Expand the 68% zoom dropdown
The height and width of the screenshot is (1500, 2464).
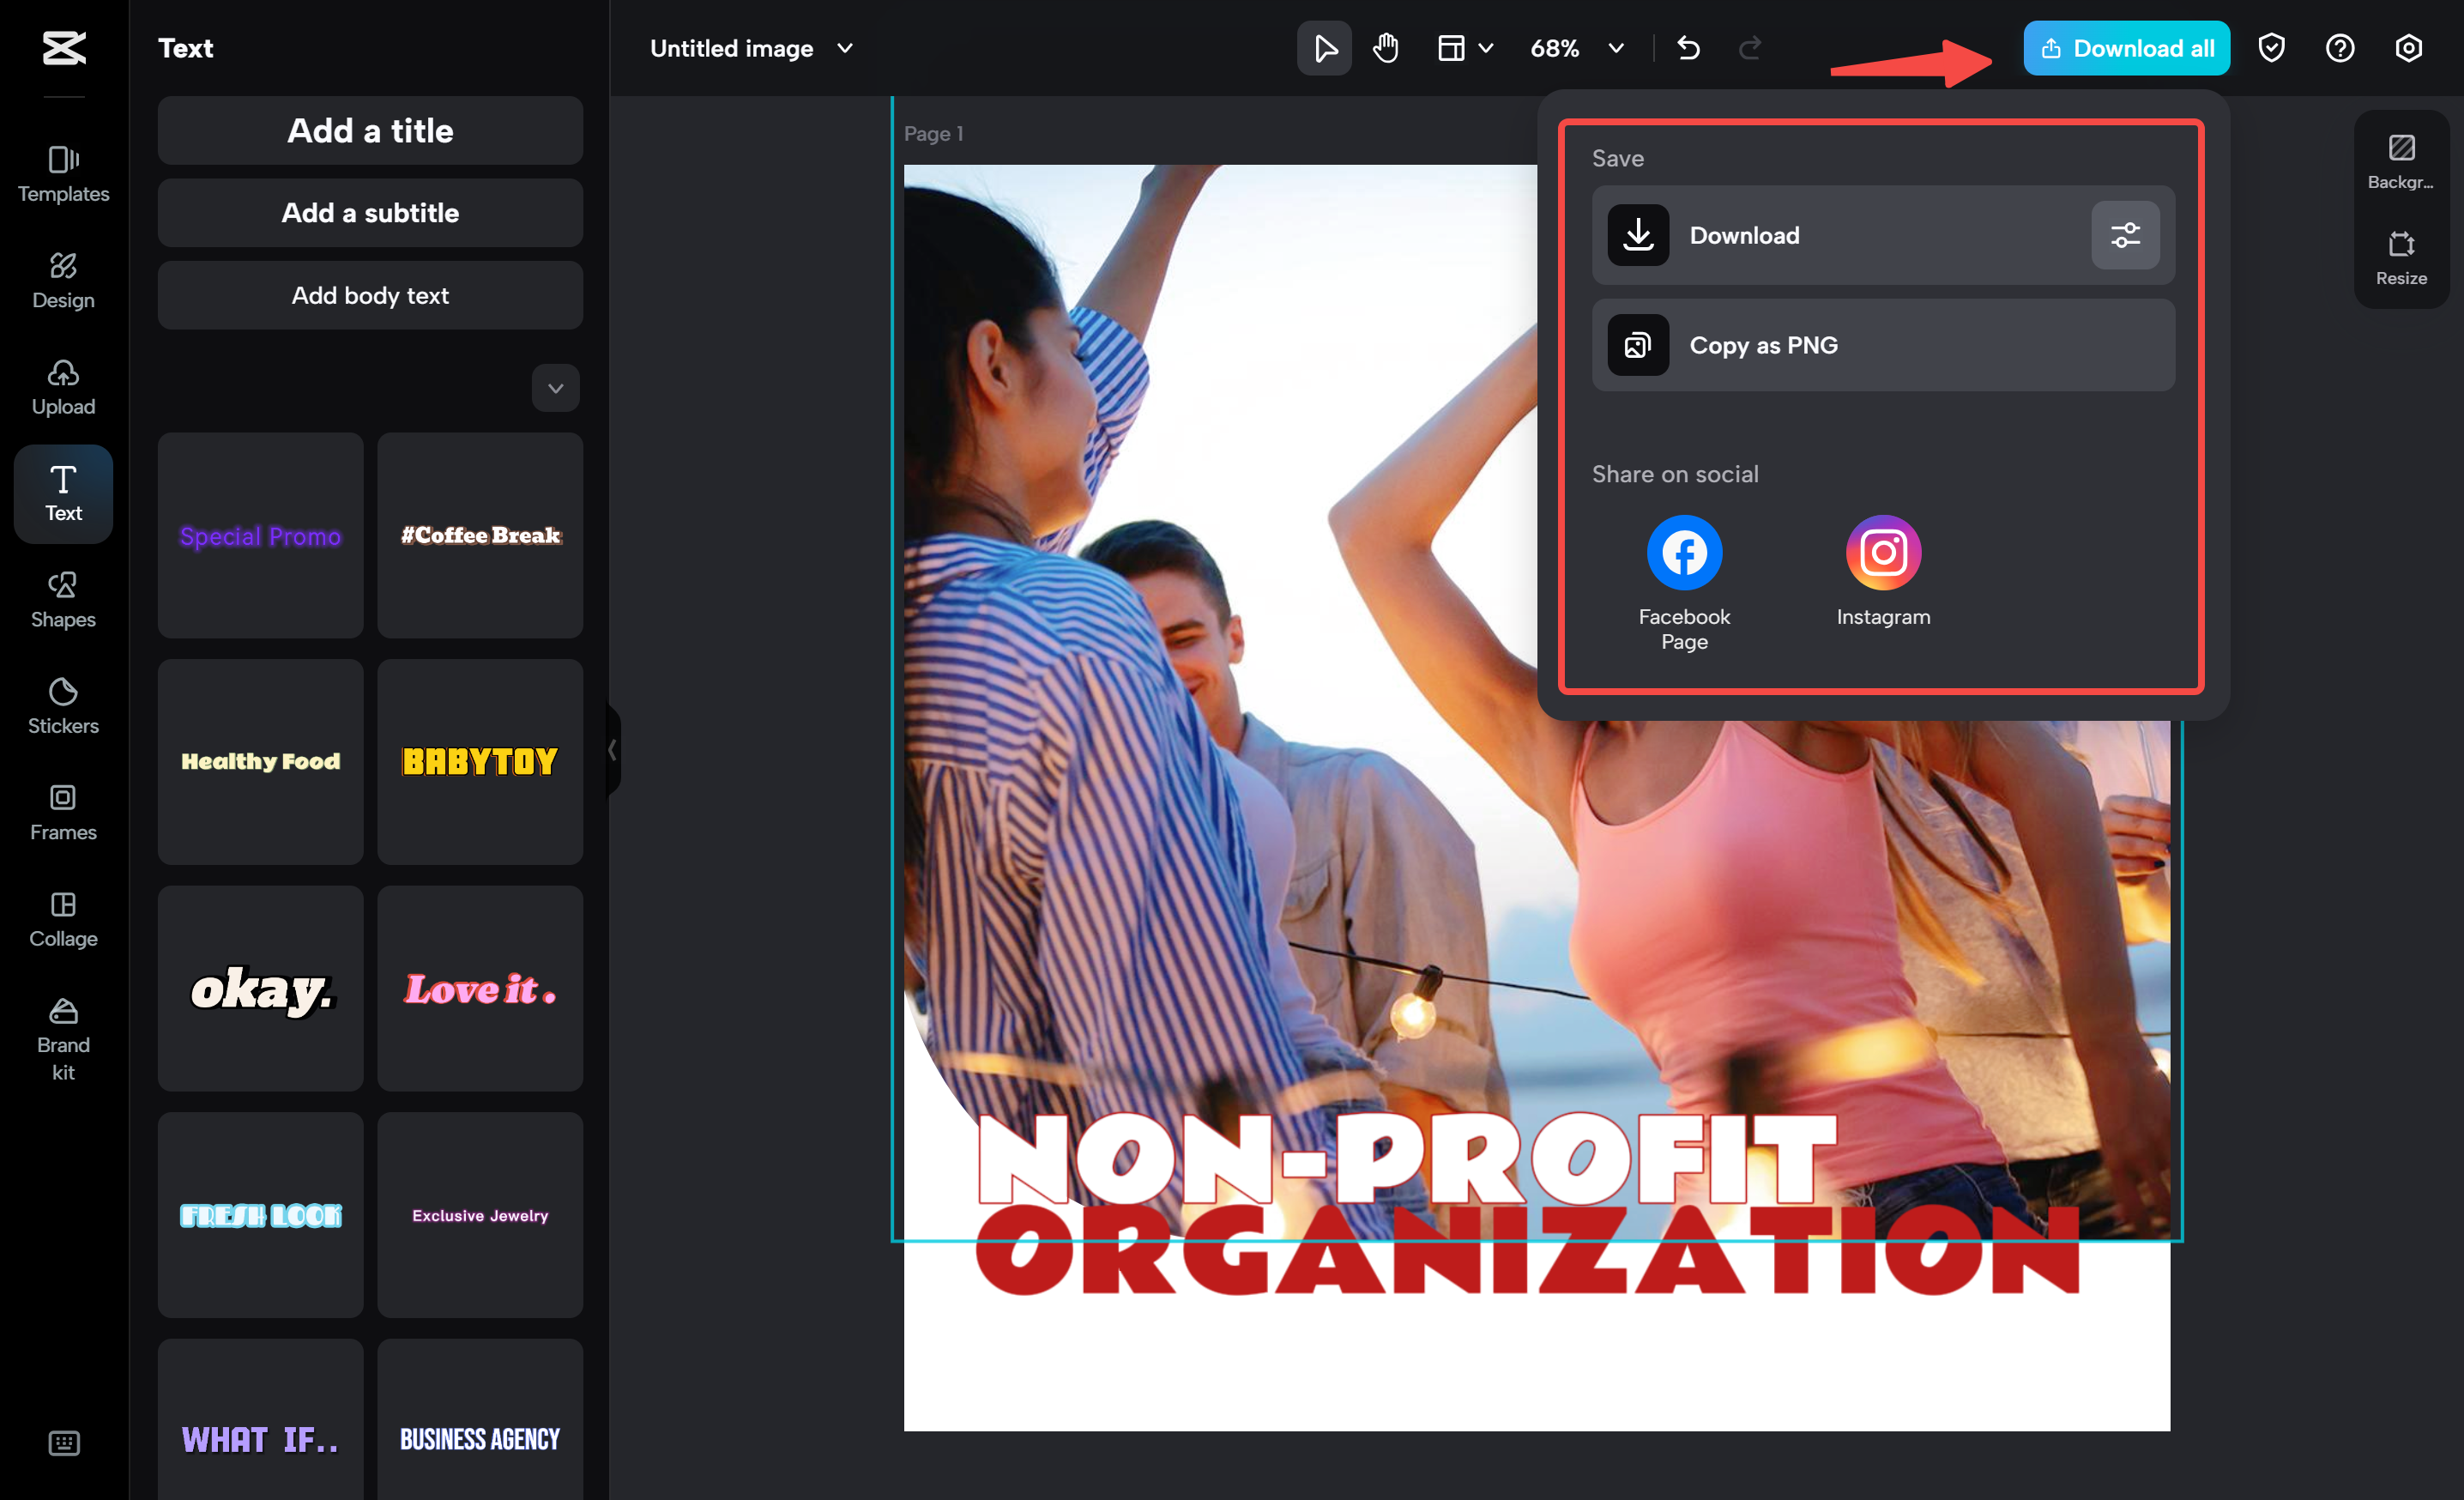(1616, 48)
